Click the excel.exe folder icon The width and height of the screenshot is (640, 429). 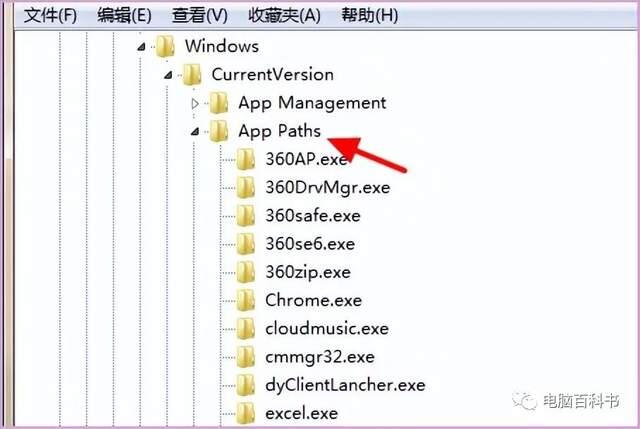[246, 413]
